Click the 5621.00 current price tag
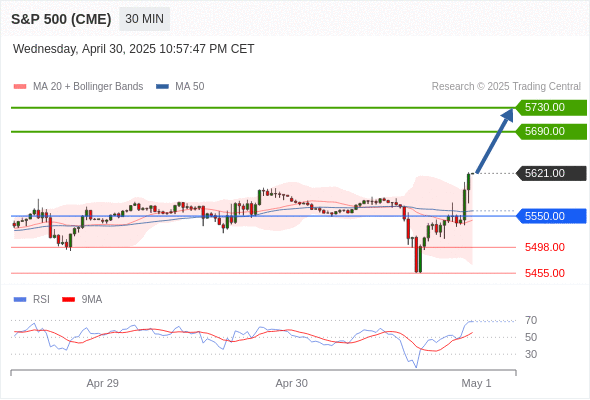 click(x=551, y=173)
